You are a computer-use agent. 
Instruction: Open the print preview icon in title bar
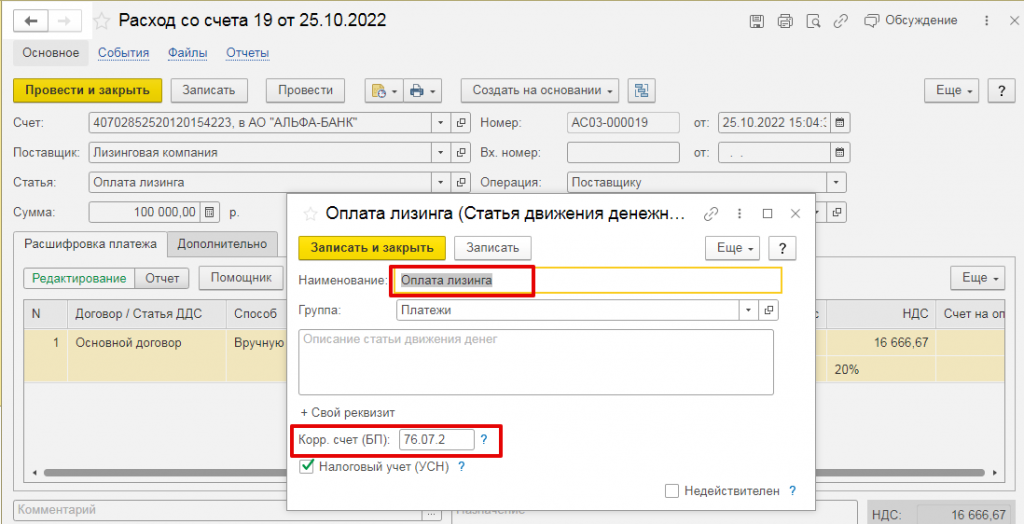(x=813, y=22)
